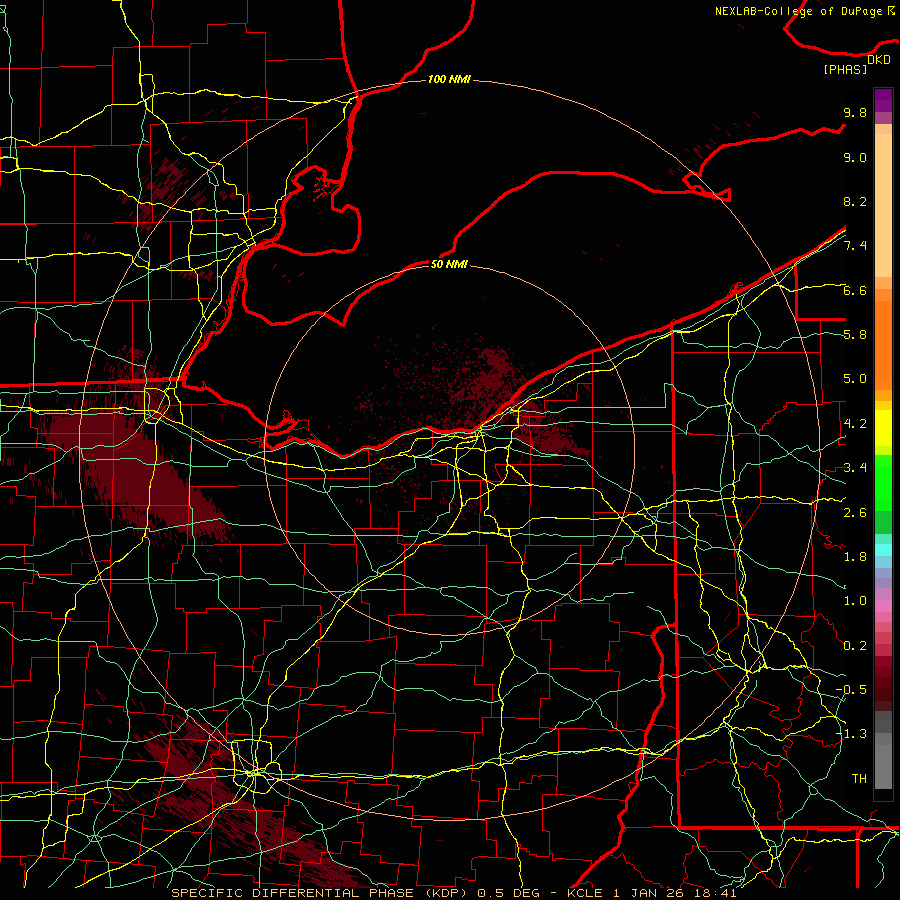This screenshot has height=900, width=900.
Task: Click the 8.2 scale value
Action: pyautogui.click(x=855, y=201)
